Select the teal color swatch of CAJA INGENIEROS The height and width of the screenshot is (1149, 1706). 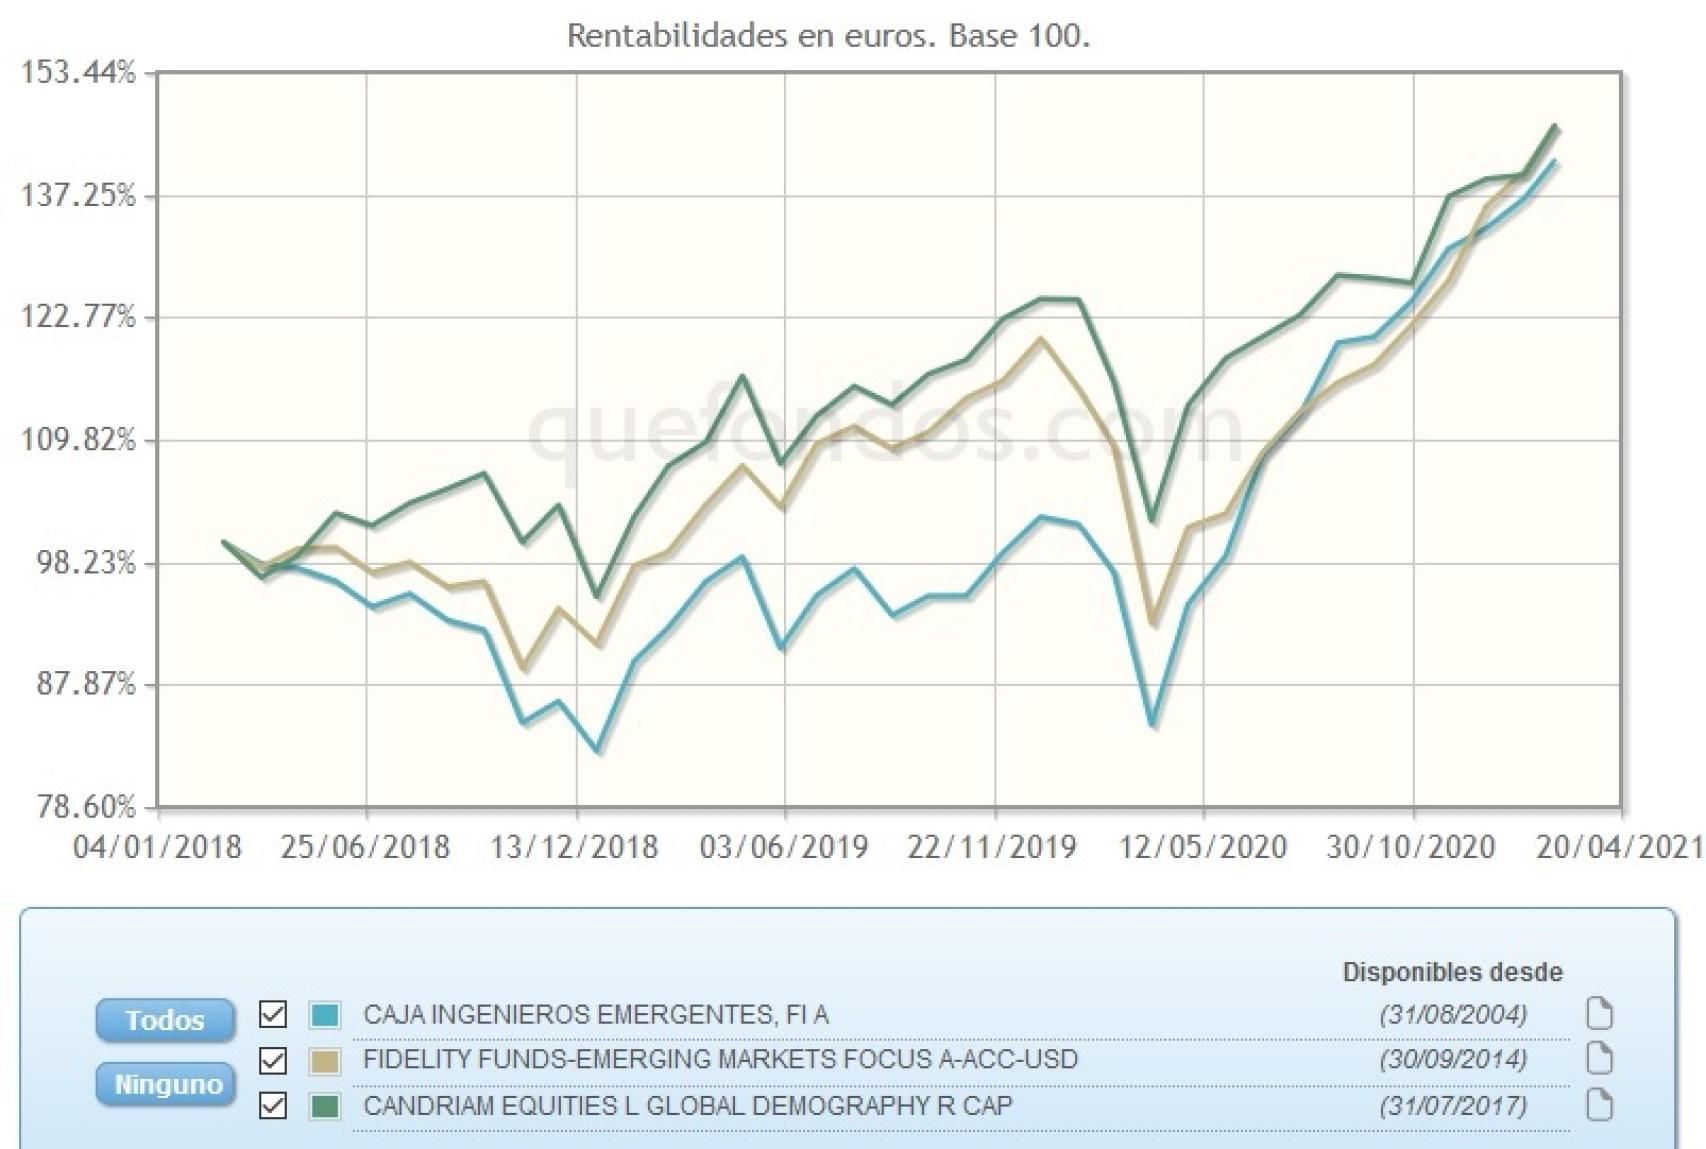click(x=324, y=1015)
